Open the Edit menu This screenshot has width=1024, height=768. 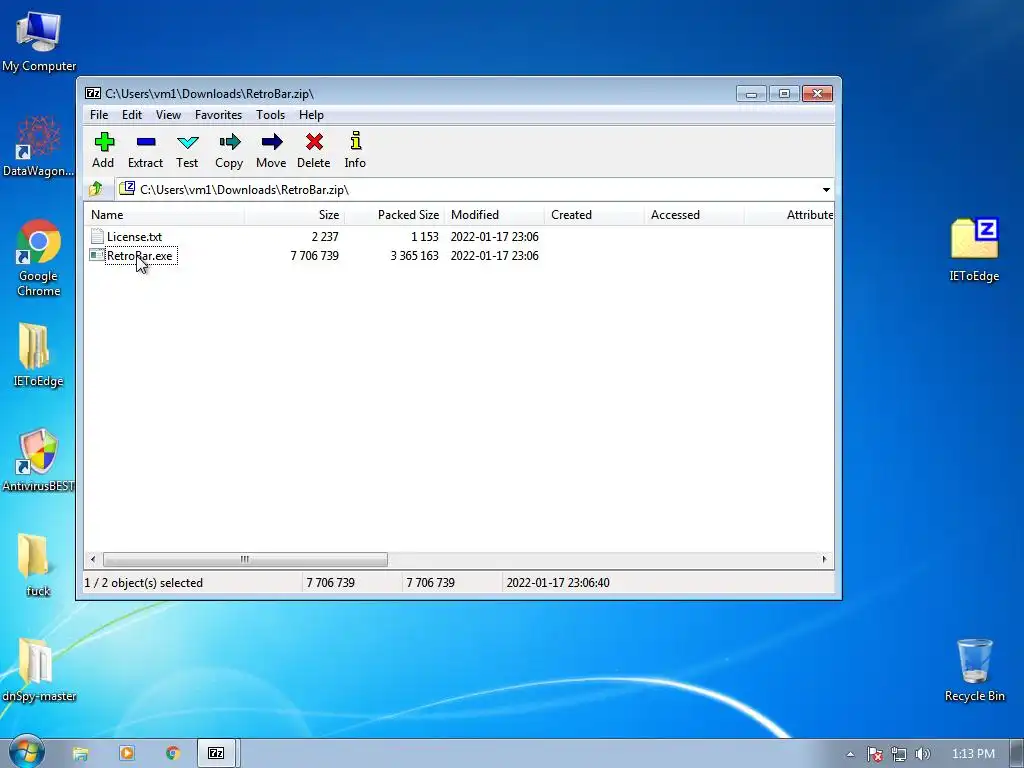(132, 115)
